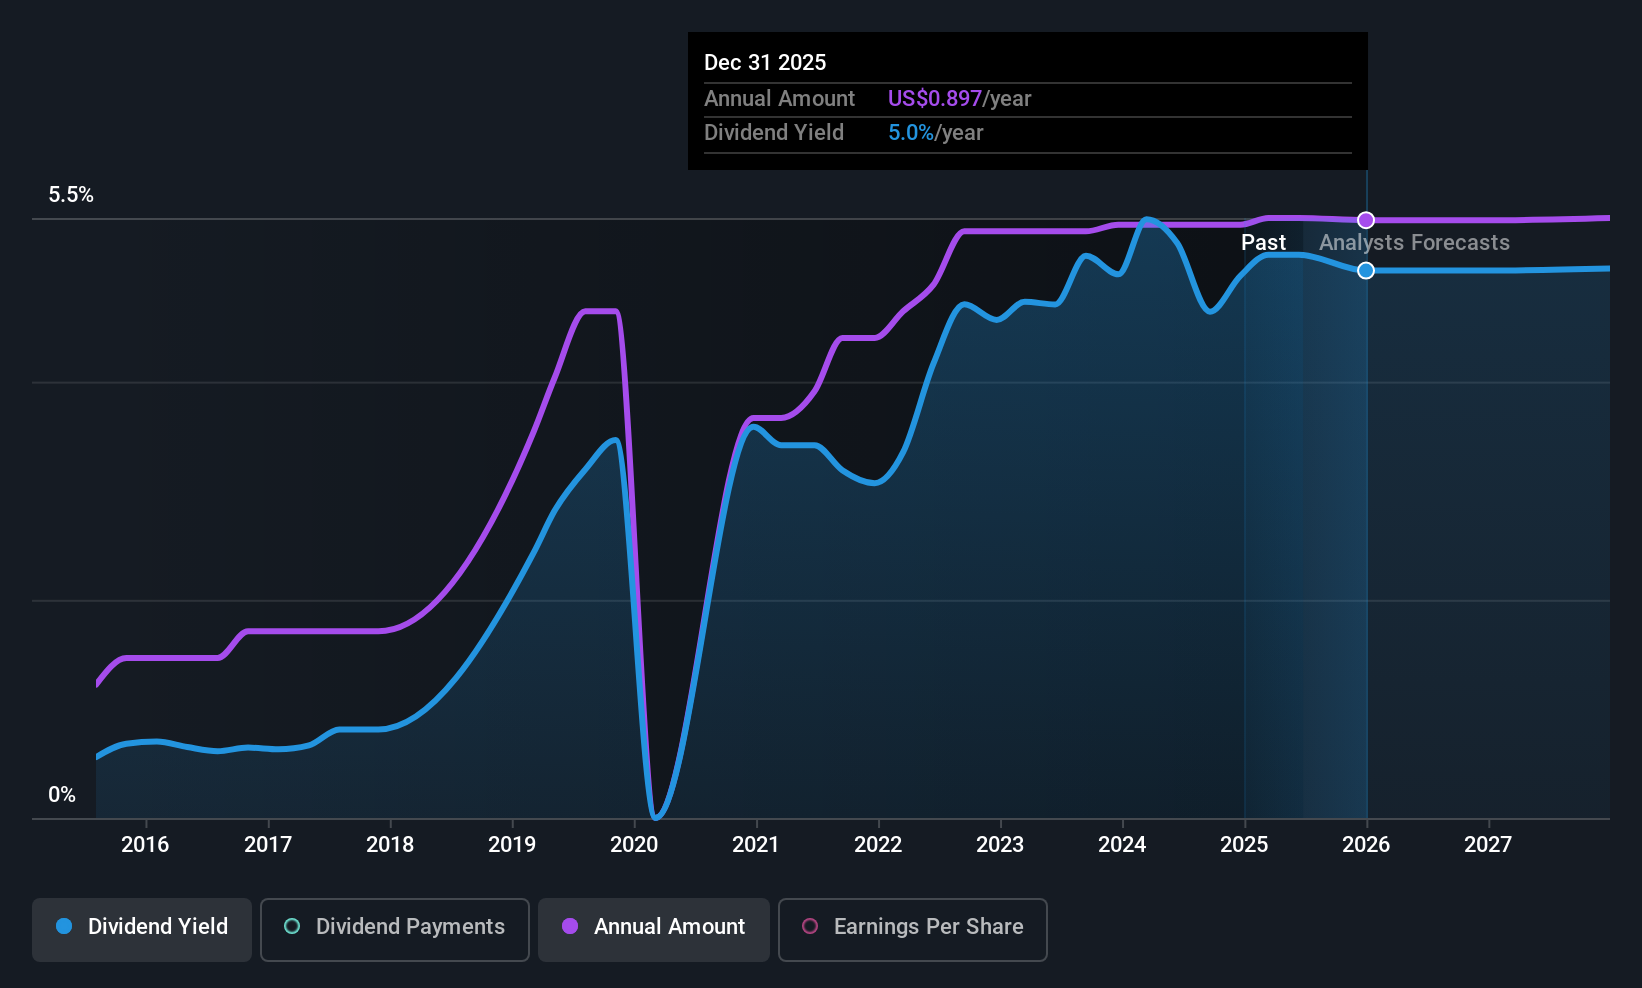Click the 2023 x-axis label
Screen dimensions: 1642x988
[x=1000, y=844]
